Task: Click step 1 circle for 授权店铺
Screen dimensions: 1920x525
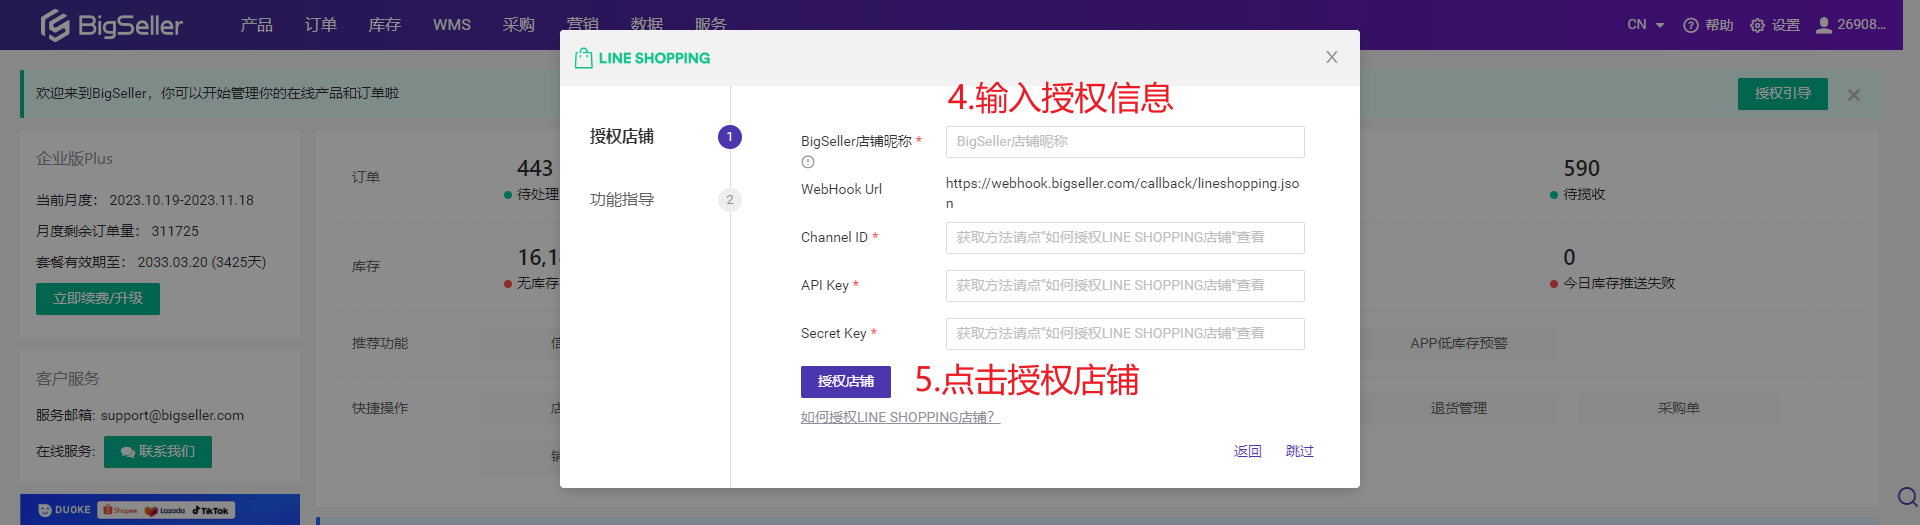Action: pos(730,137)
